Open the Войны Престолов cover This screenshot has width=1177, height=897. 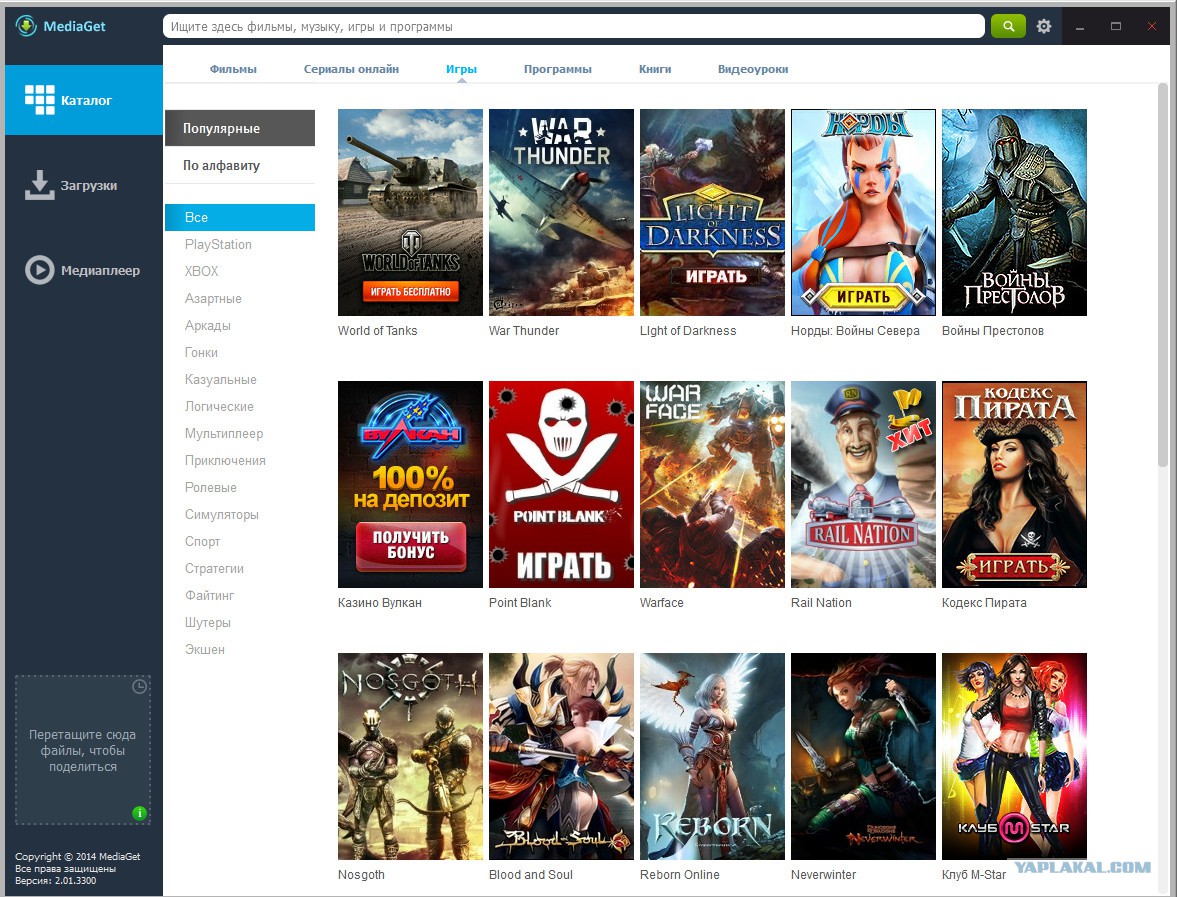(1014, 212)
